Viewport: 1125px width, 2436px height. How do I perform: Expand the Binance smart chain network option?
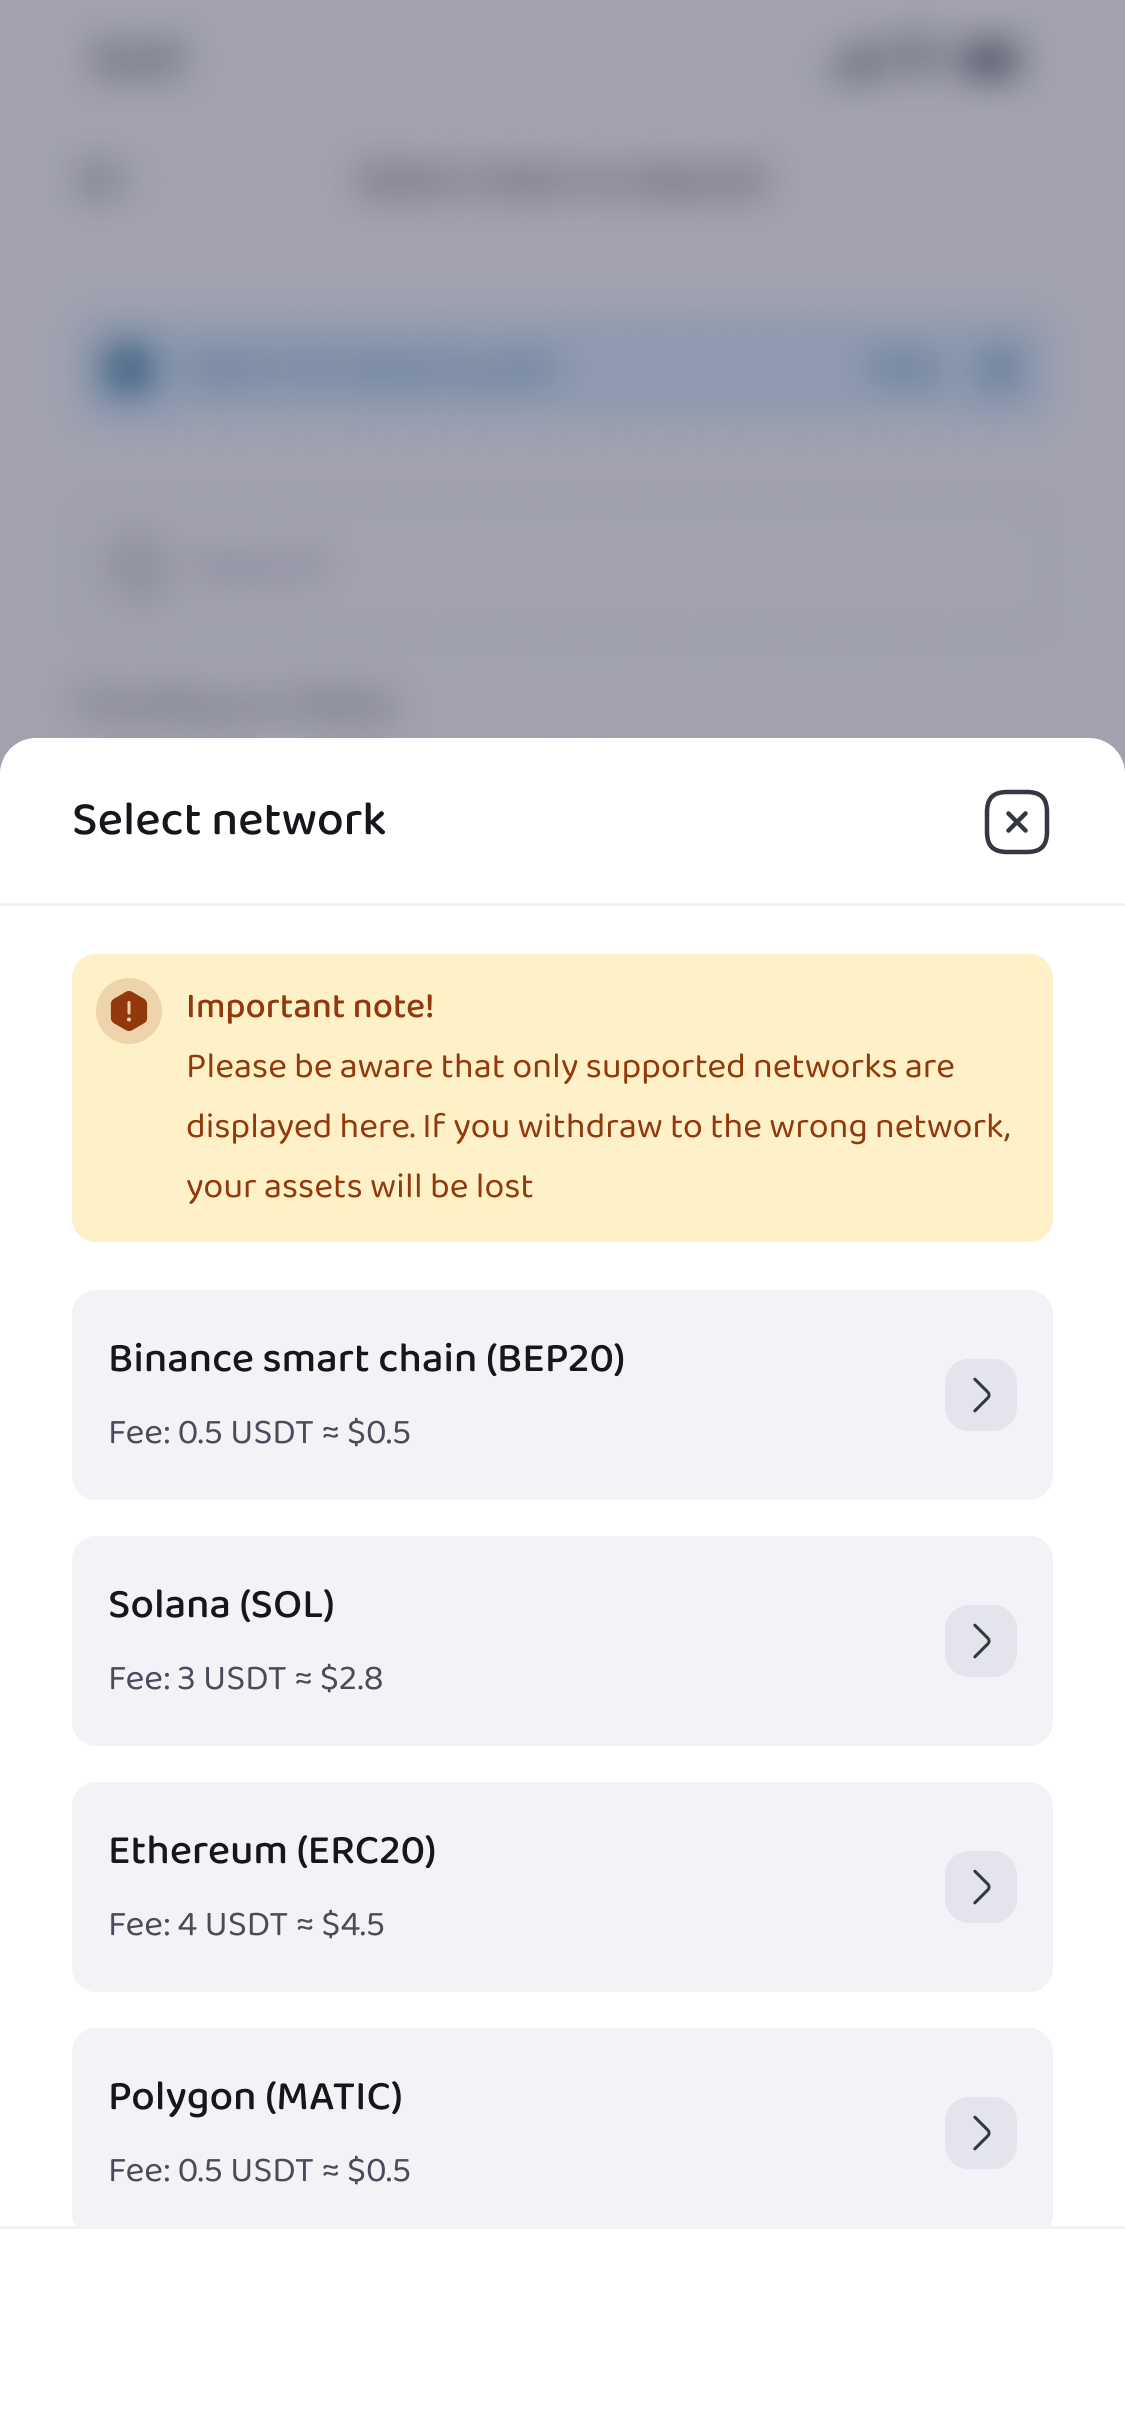click(x=980, y=1394)
